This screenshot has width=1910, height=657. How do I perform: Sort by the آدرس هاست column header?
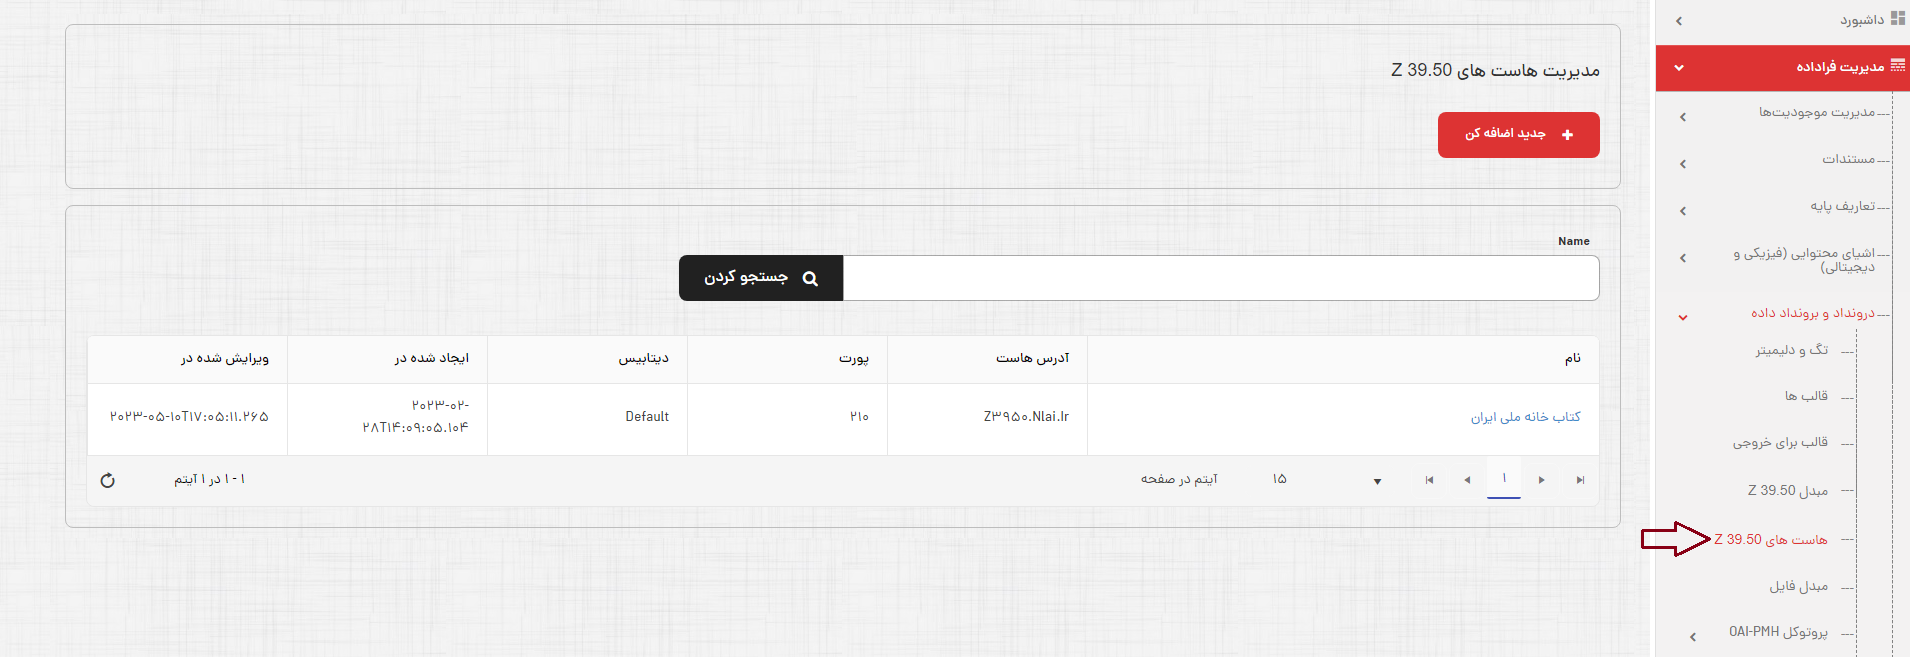tap(1032, 358)
